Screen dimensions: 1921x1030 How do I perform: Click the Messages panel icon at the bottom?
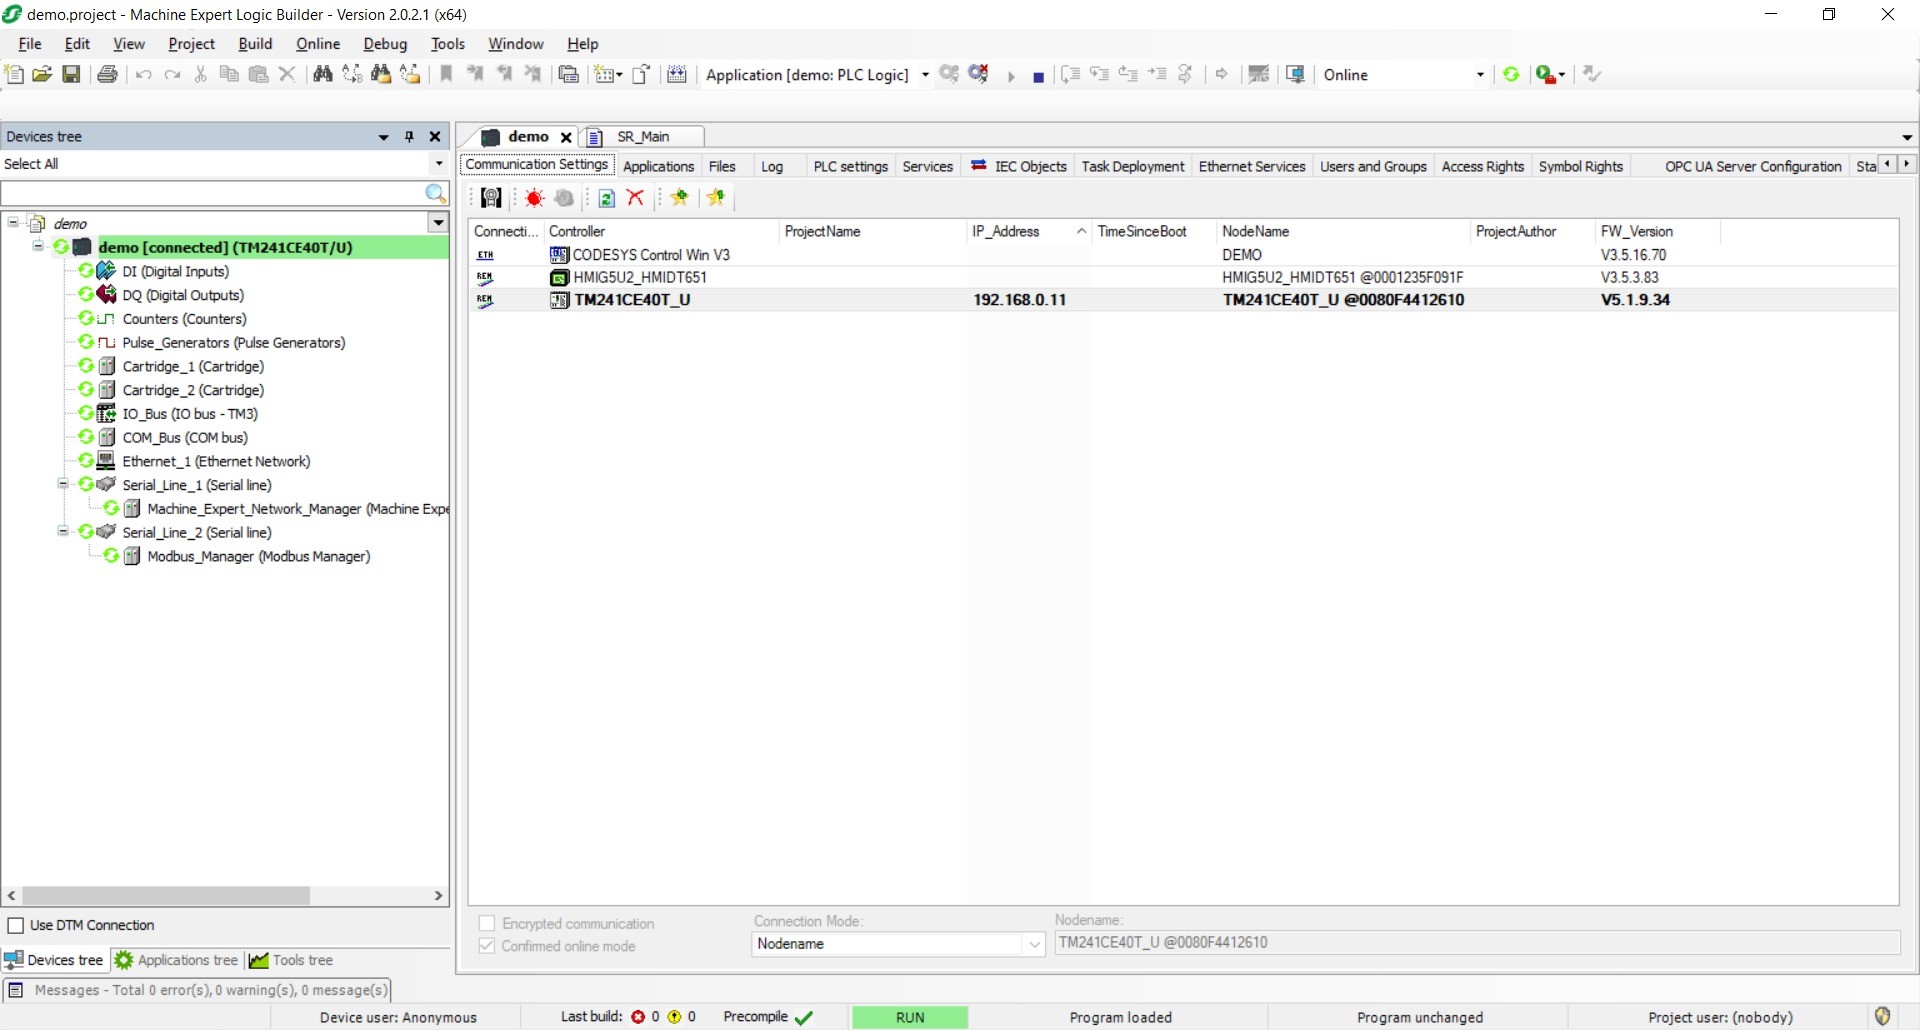tap(16, 990)
